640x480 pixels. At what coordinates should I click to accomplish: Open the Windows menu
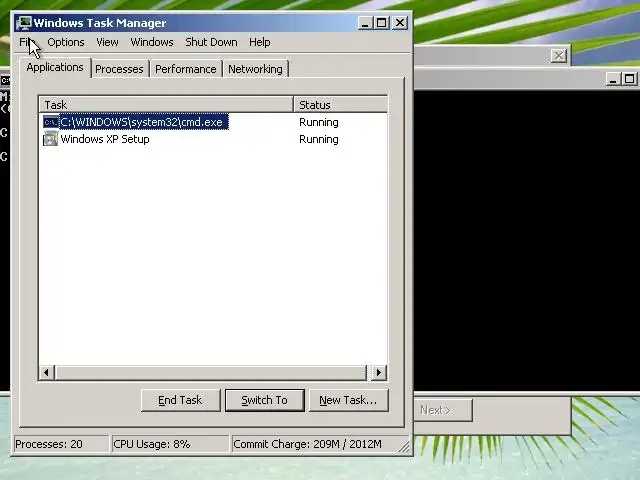[x=152, y=42]
